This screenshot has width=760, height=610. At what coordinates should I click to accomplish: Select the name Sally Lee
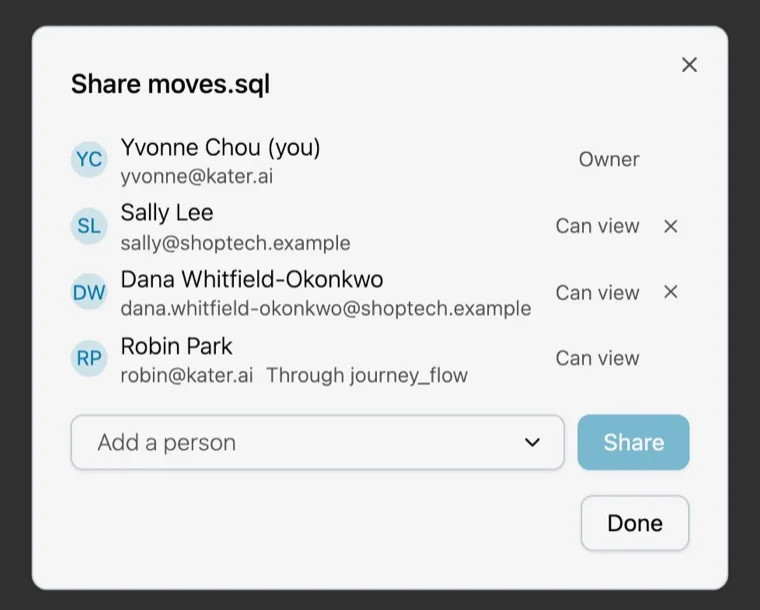click(167, 213)
